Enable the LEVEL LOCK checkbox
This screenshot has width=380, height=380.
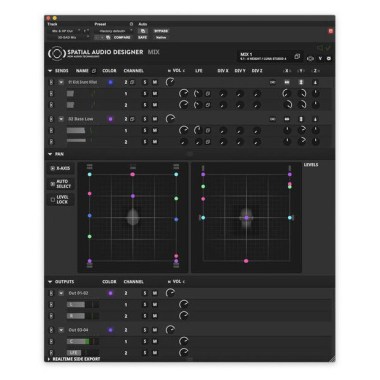click(x=52, y=200)
